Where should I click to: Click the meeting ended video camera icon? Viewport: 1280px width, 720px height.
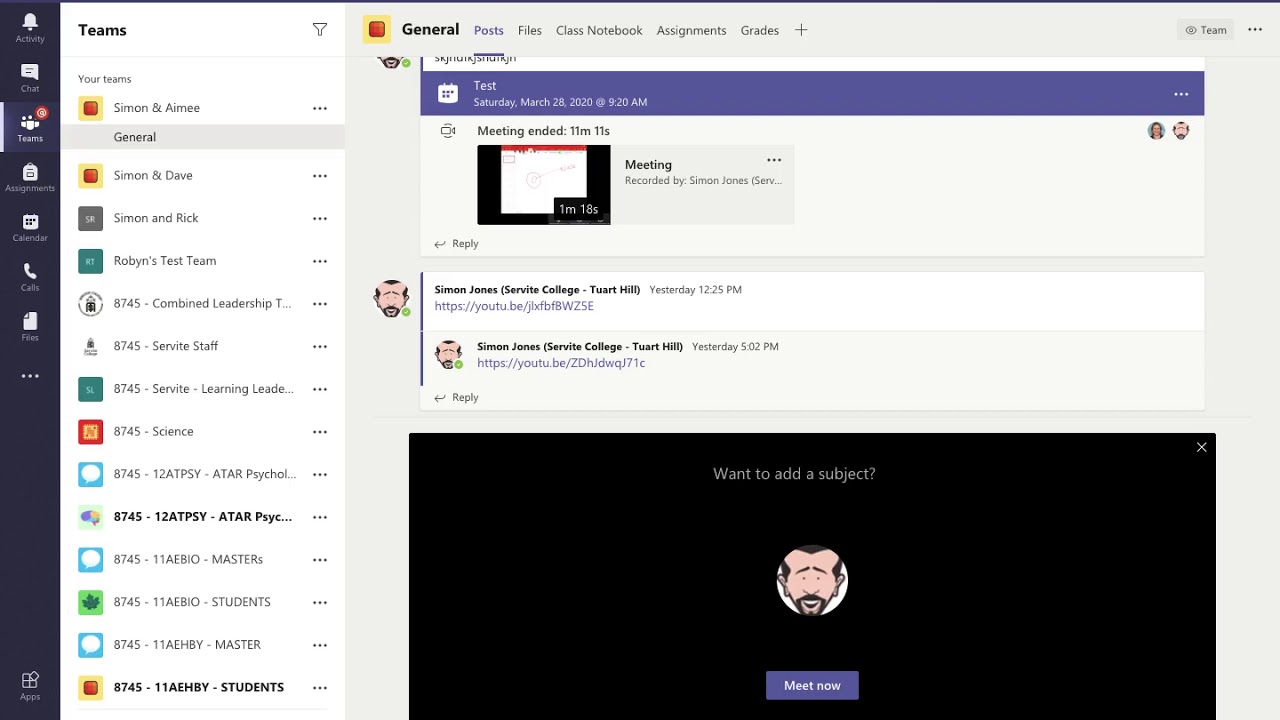point(448,131)
